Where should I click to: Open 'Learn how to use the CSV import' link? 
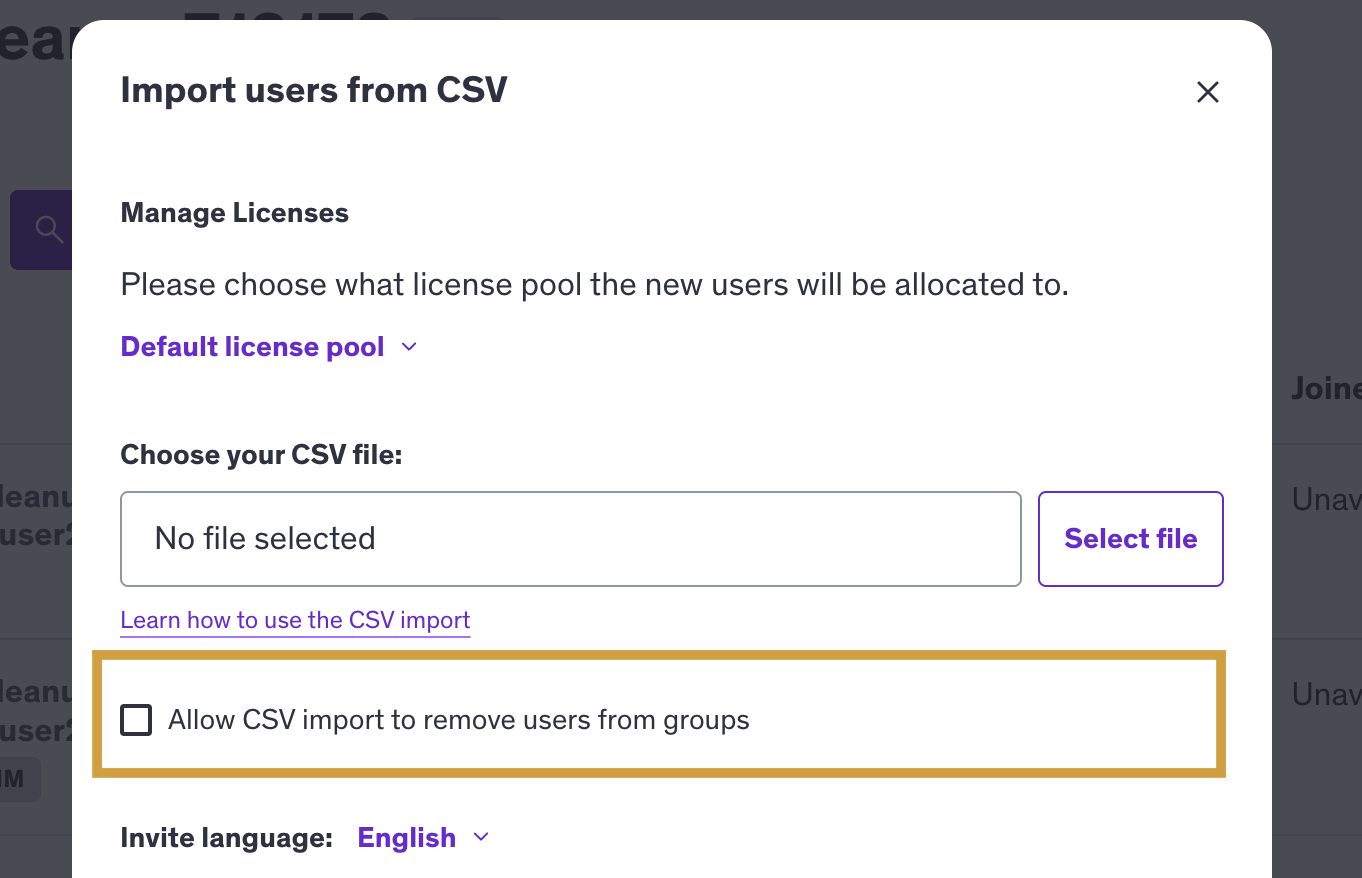(x=295, y=620)
